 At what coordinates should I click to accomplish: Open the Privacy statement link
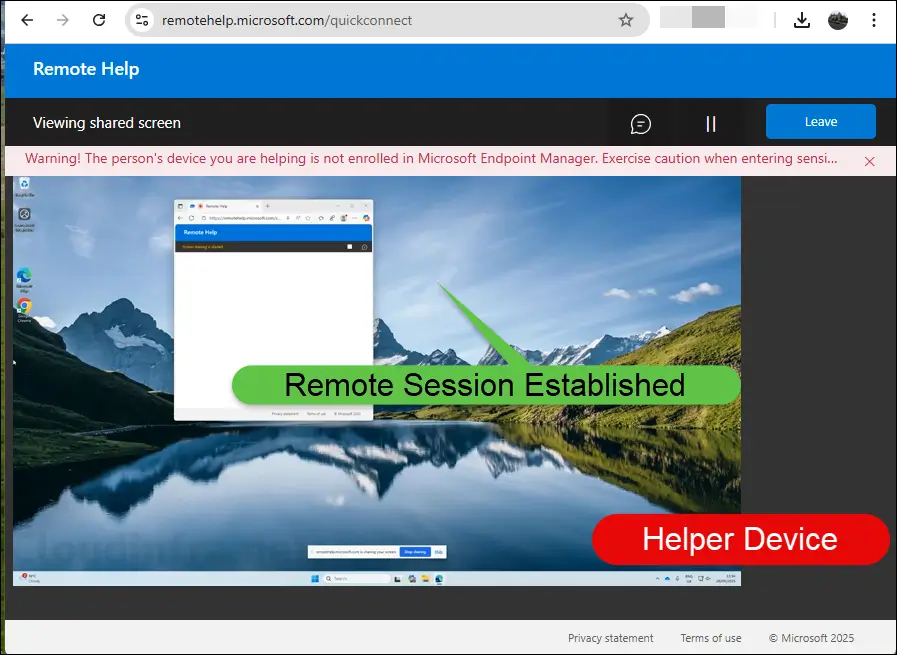(610, 638)
